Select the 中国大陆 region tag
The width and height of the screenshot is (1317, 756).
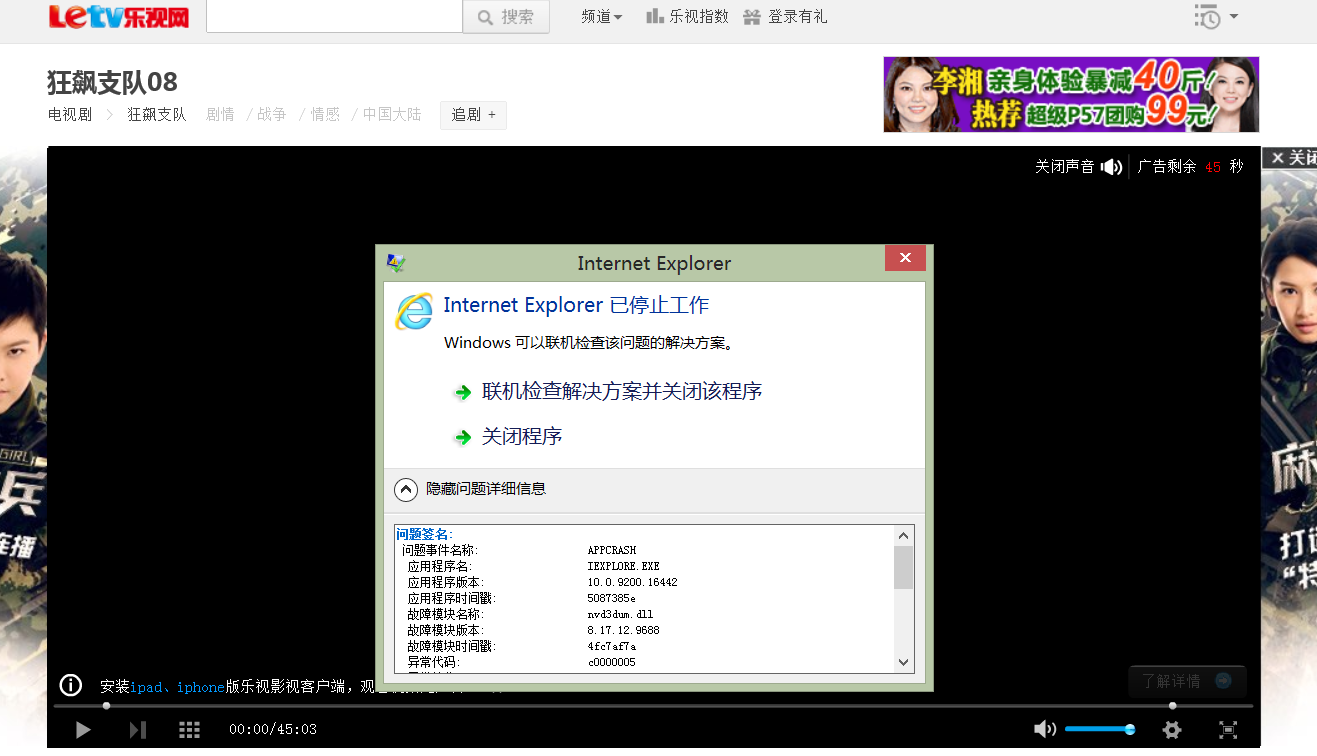coord(392,115)
